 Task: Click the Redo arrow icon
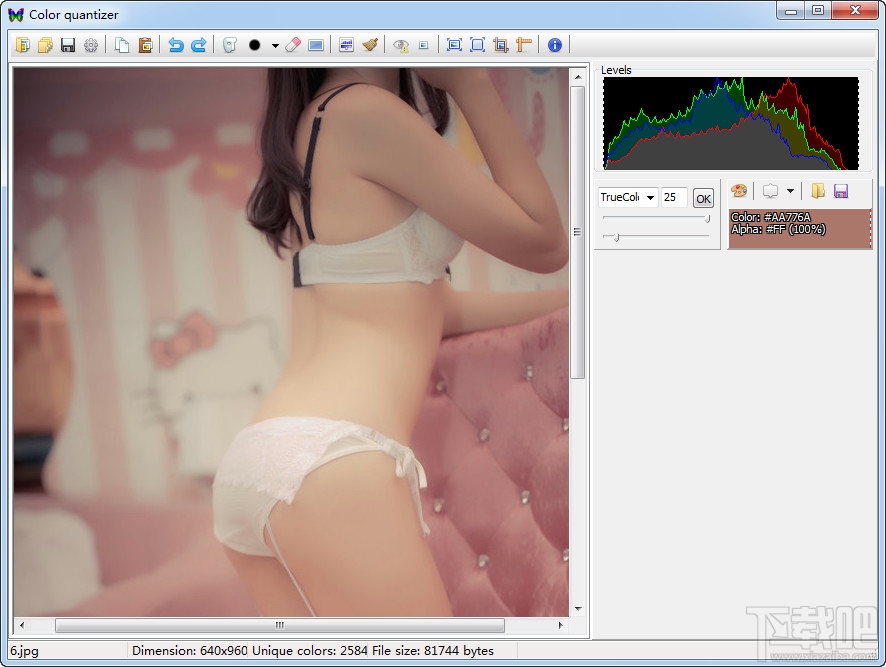[x=198, y=45]
